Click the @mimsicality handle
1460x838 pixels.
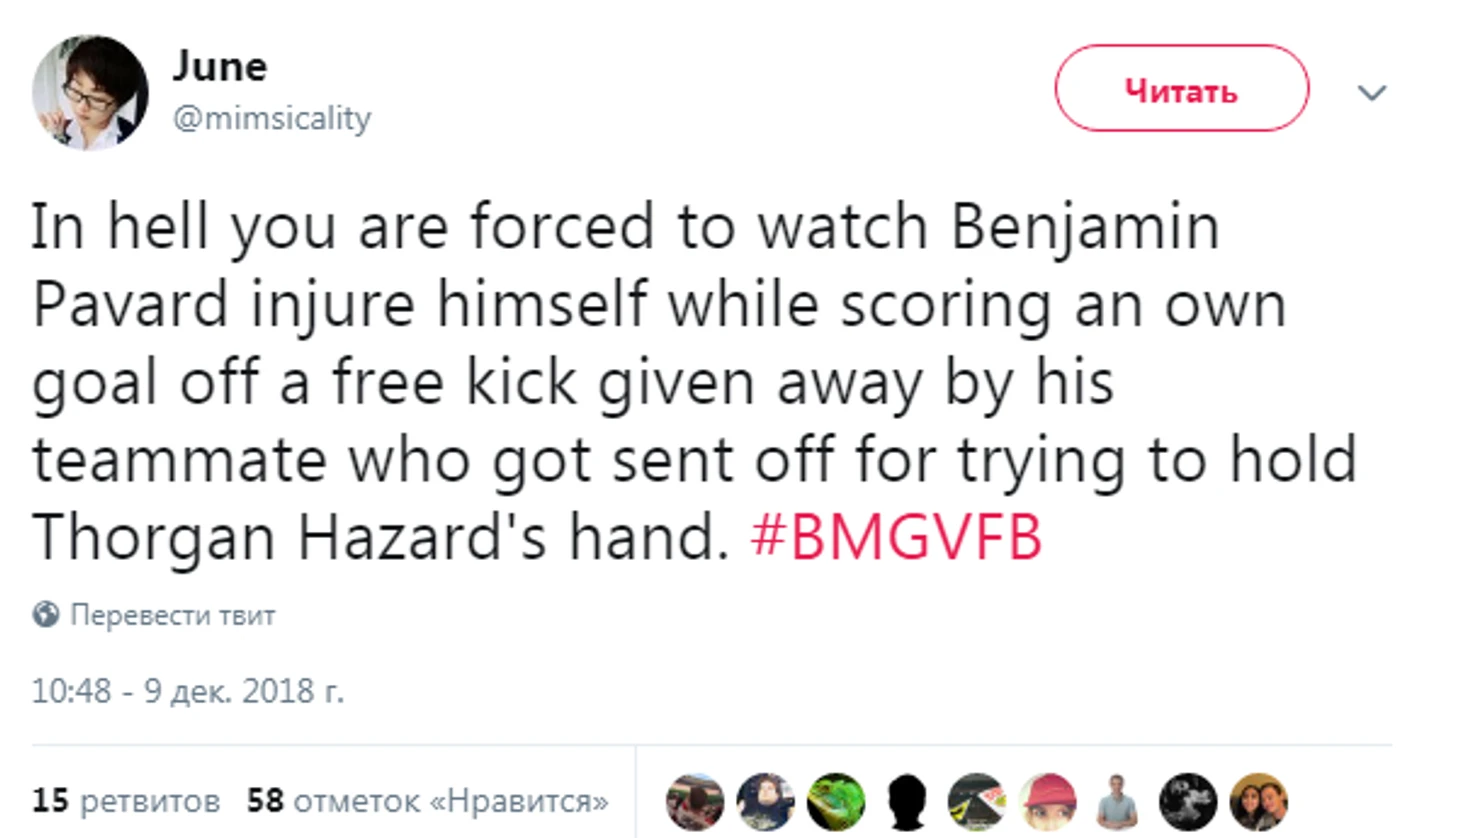[271, 118]
